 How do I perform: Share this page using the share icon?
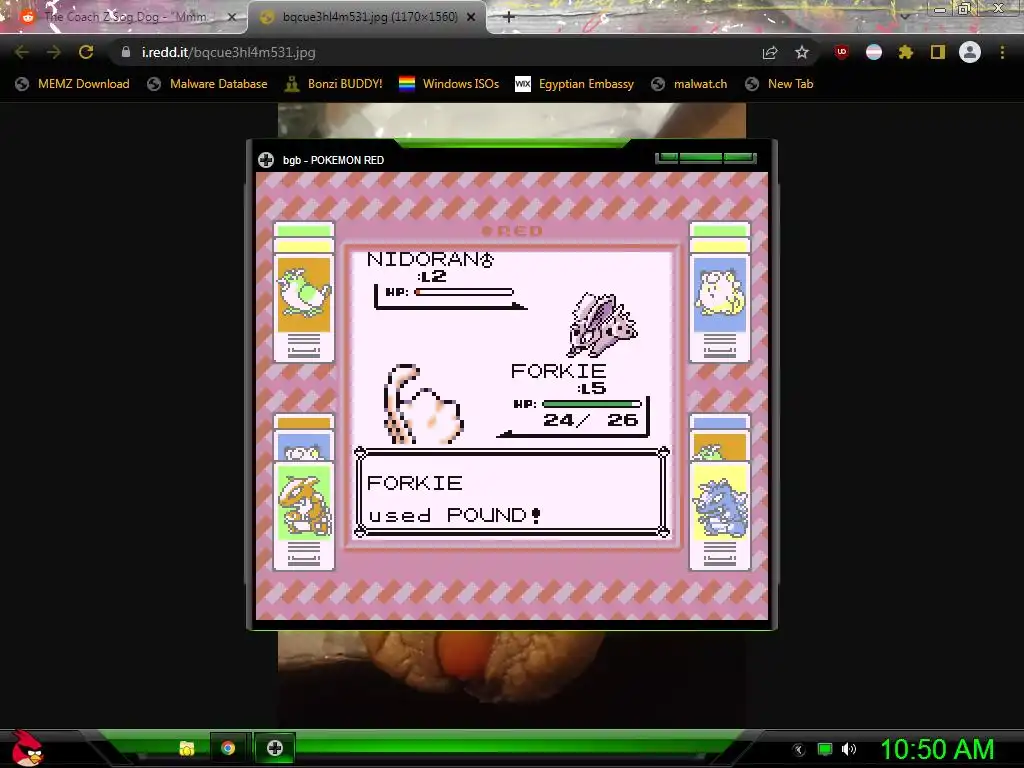(x=770, y=52)
